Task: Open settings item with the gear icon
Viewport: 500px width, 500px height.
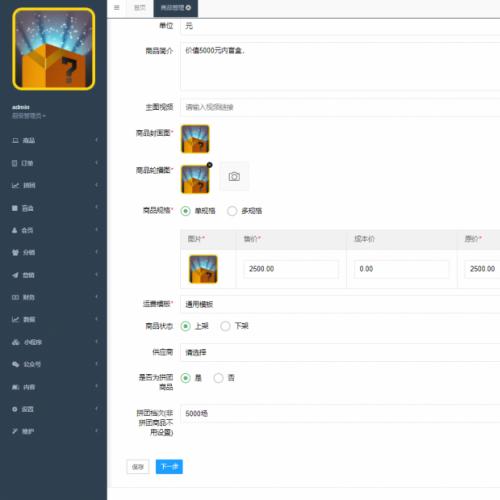Action: 53,409
